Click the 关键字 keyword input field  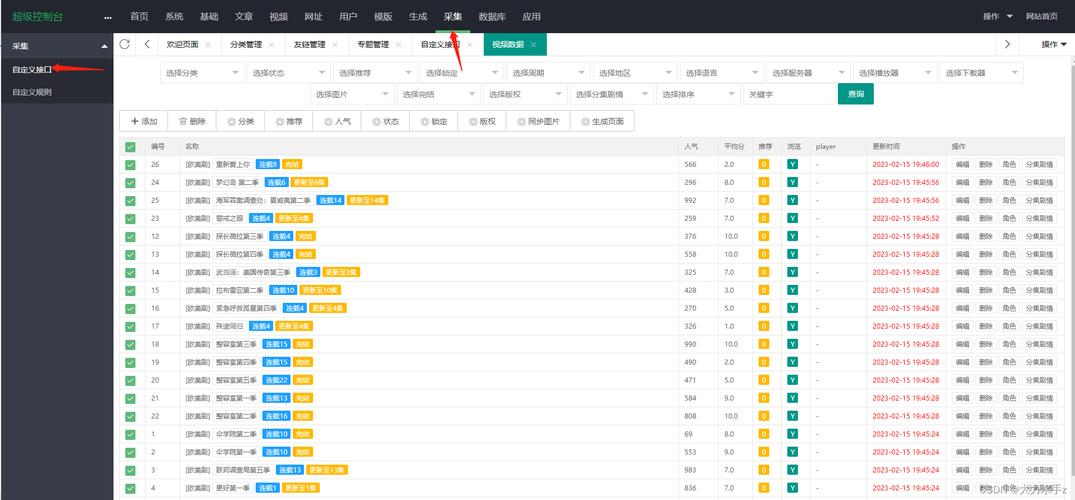788,94
